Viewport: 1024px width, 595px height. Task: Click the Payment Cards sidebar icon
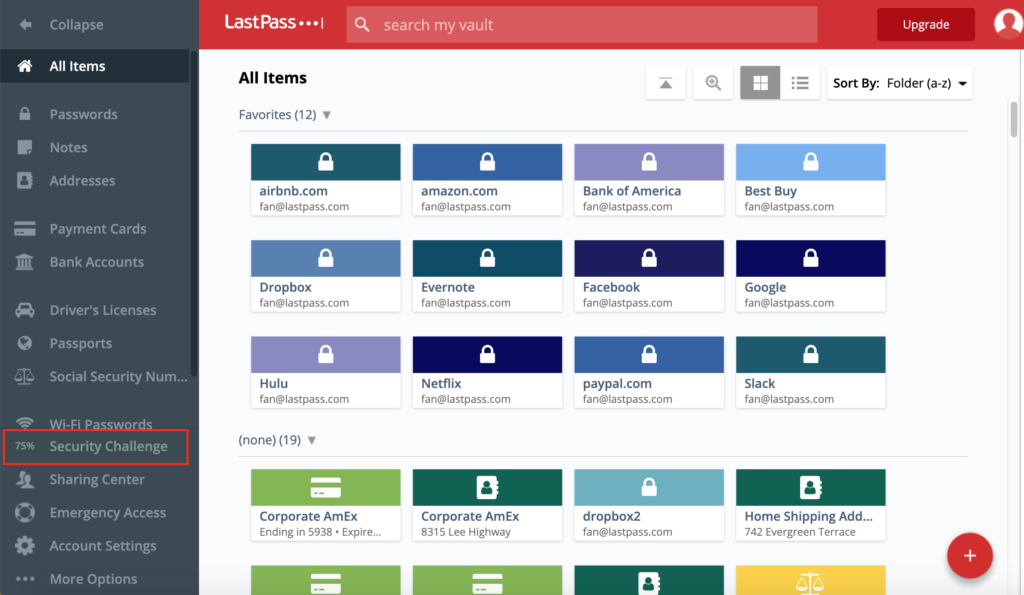[x=25, y=229]
